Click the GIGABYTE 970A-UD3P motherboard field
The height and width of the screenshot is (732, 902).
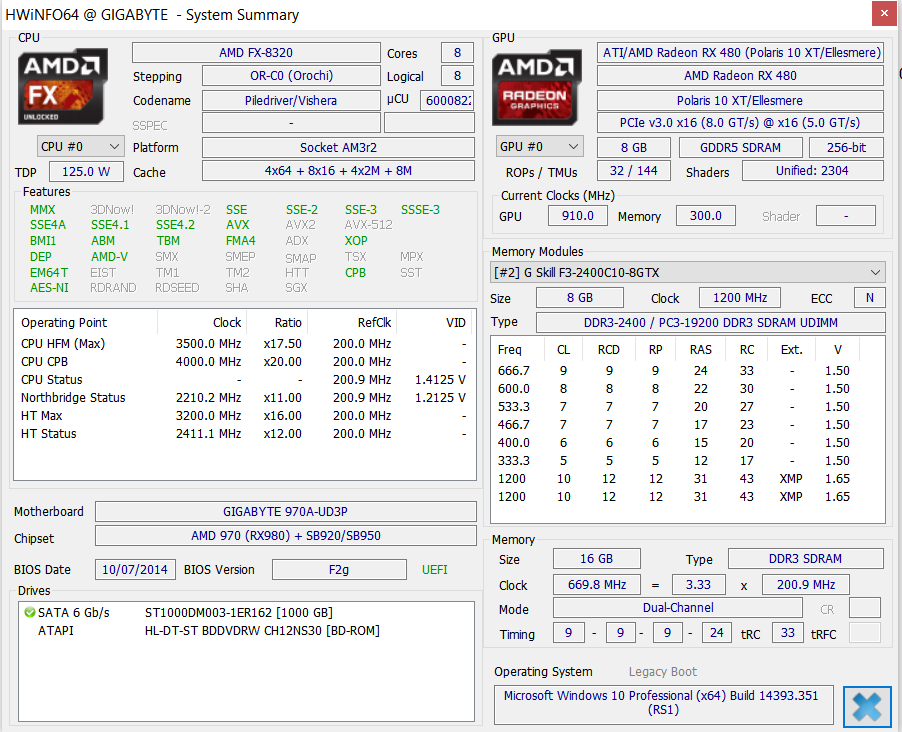click(x=285, y=512)
